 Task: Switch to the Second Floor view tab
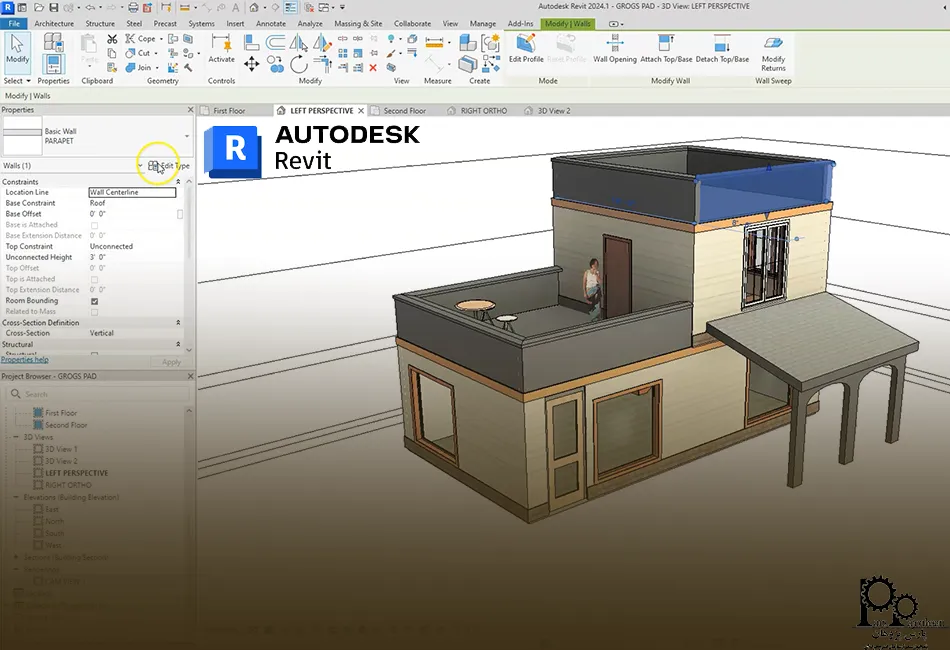tap(403, 111)
